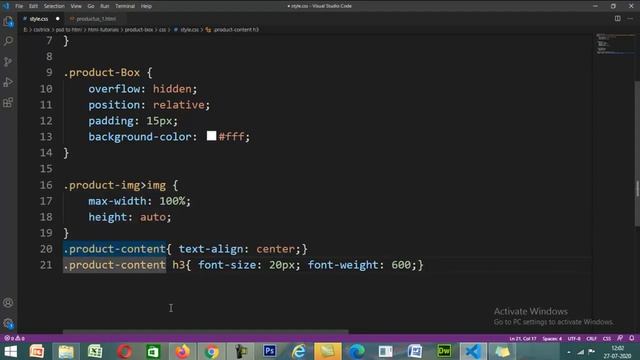
Task: Click 'relative' value on line 11
Action: point(178,104)
